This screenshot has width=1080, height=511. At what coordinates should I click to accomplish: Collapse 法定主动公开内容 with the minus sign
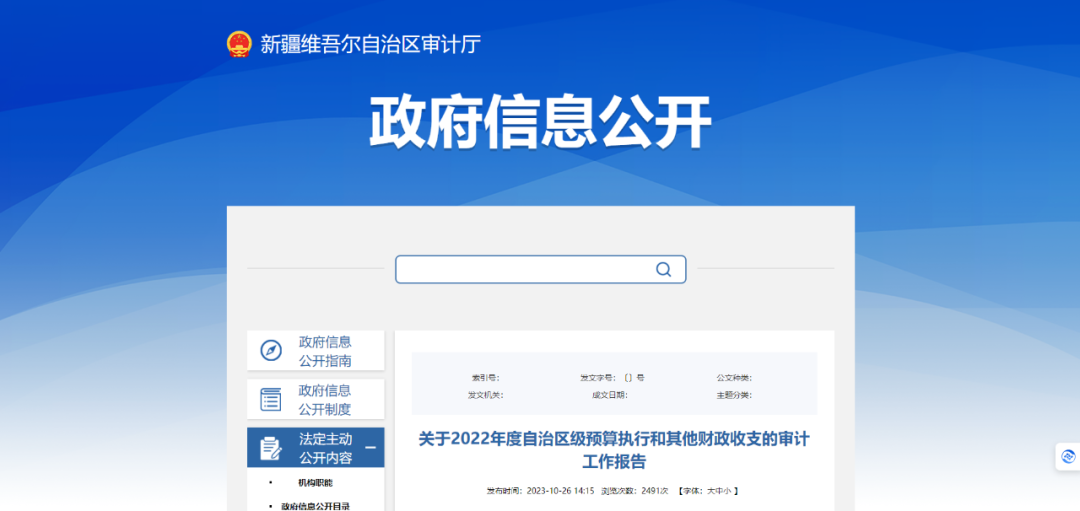coord(371,448)
